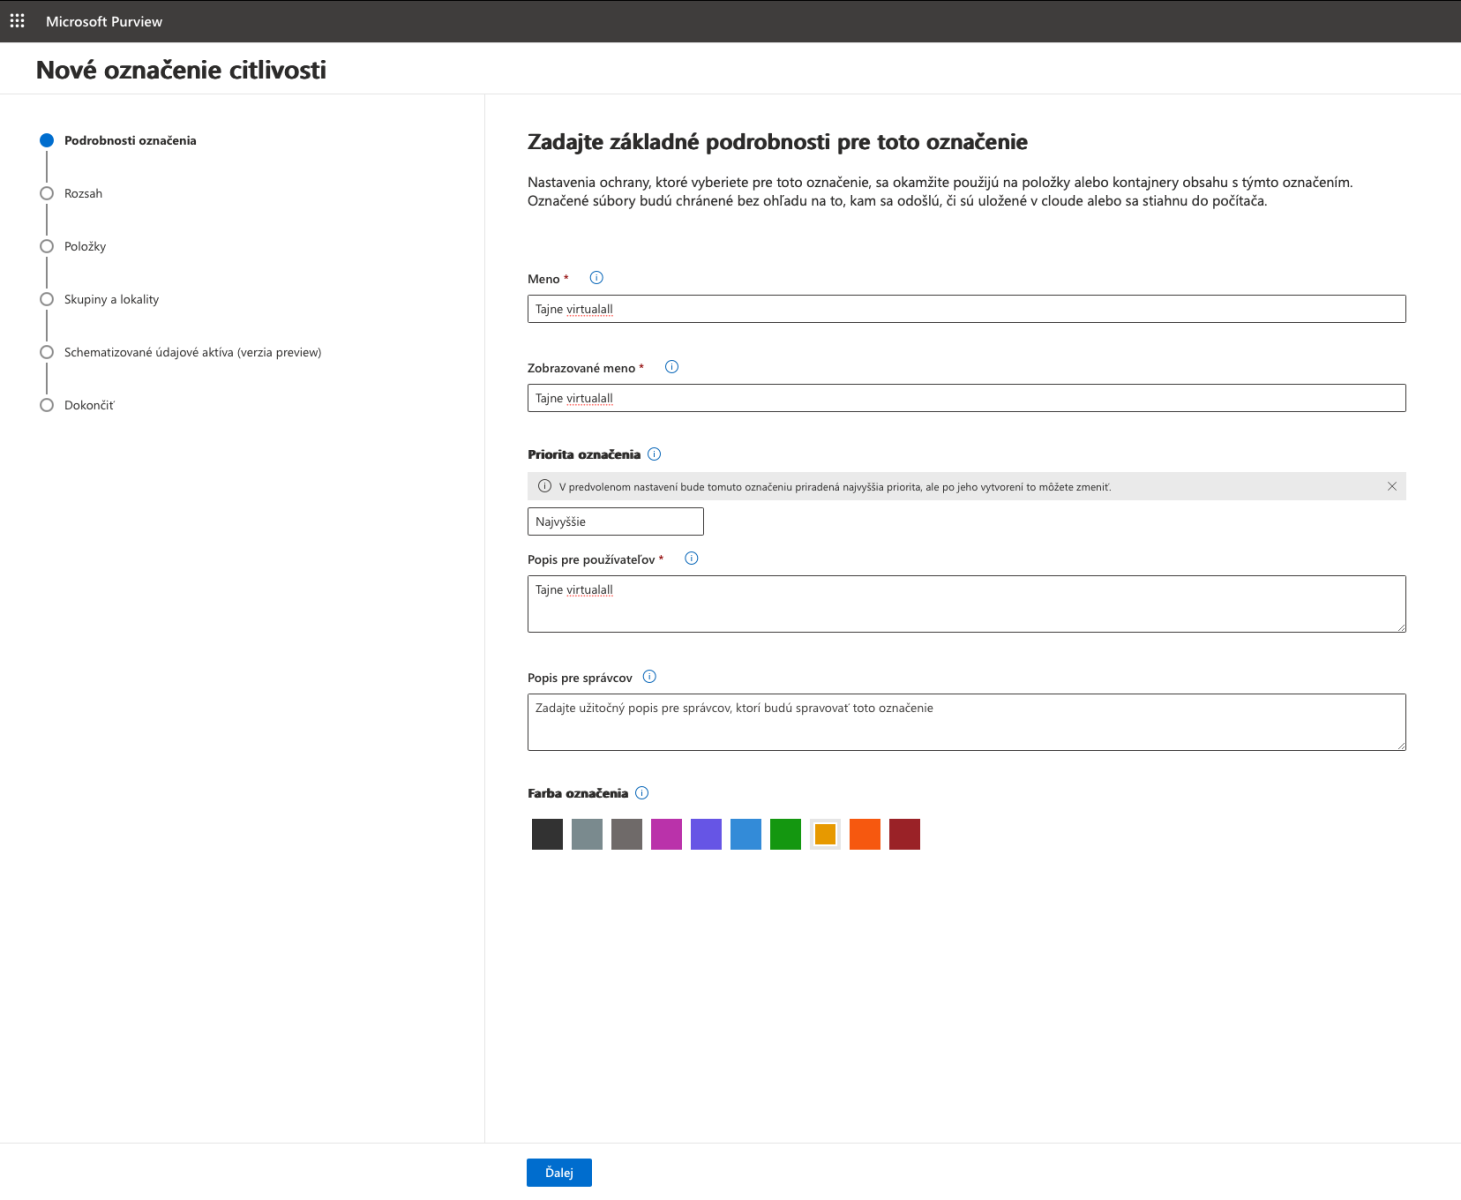Show info for Priorita označenia
The image size is (1461, 1200).
pyautogui.click(x=654, y=454)
